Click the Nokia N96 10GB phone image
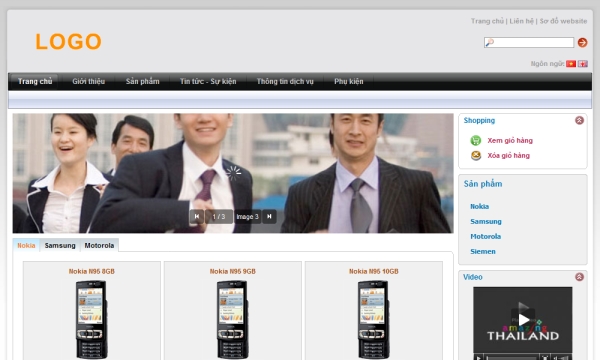This screenshot has width=600, height=360. [374, 319]
